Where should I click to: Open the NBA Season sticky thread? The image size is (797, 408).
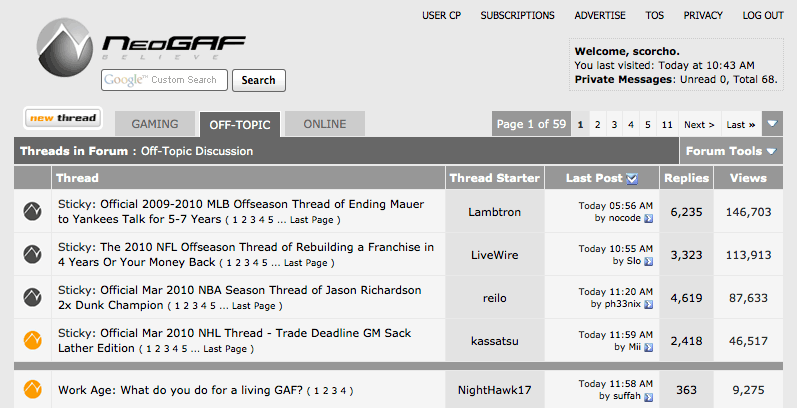[x=239, y=297]
